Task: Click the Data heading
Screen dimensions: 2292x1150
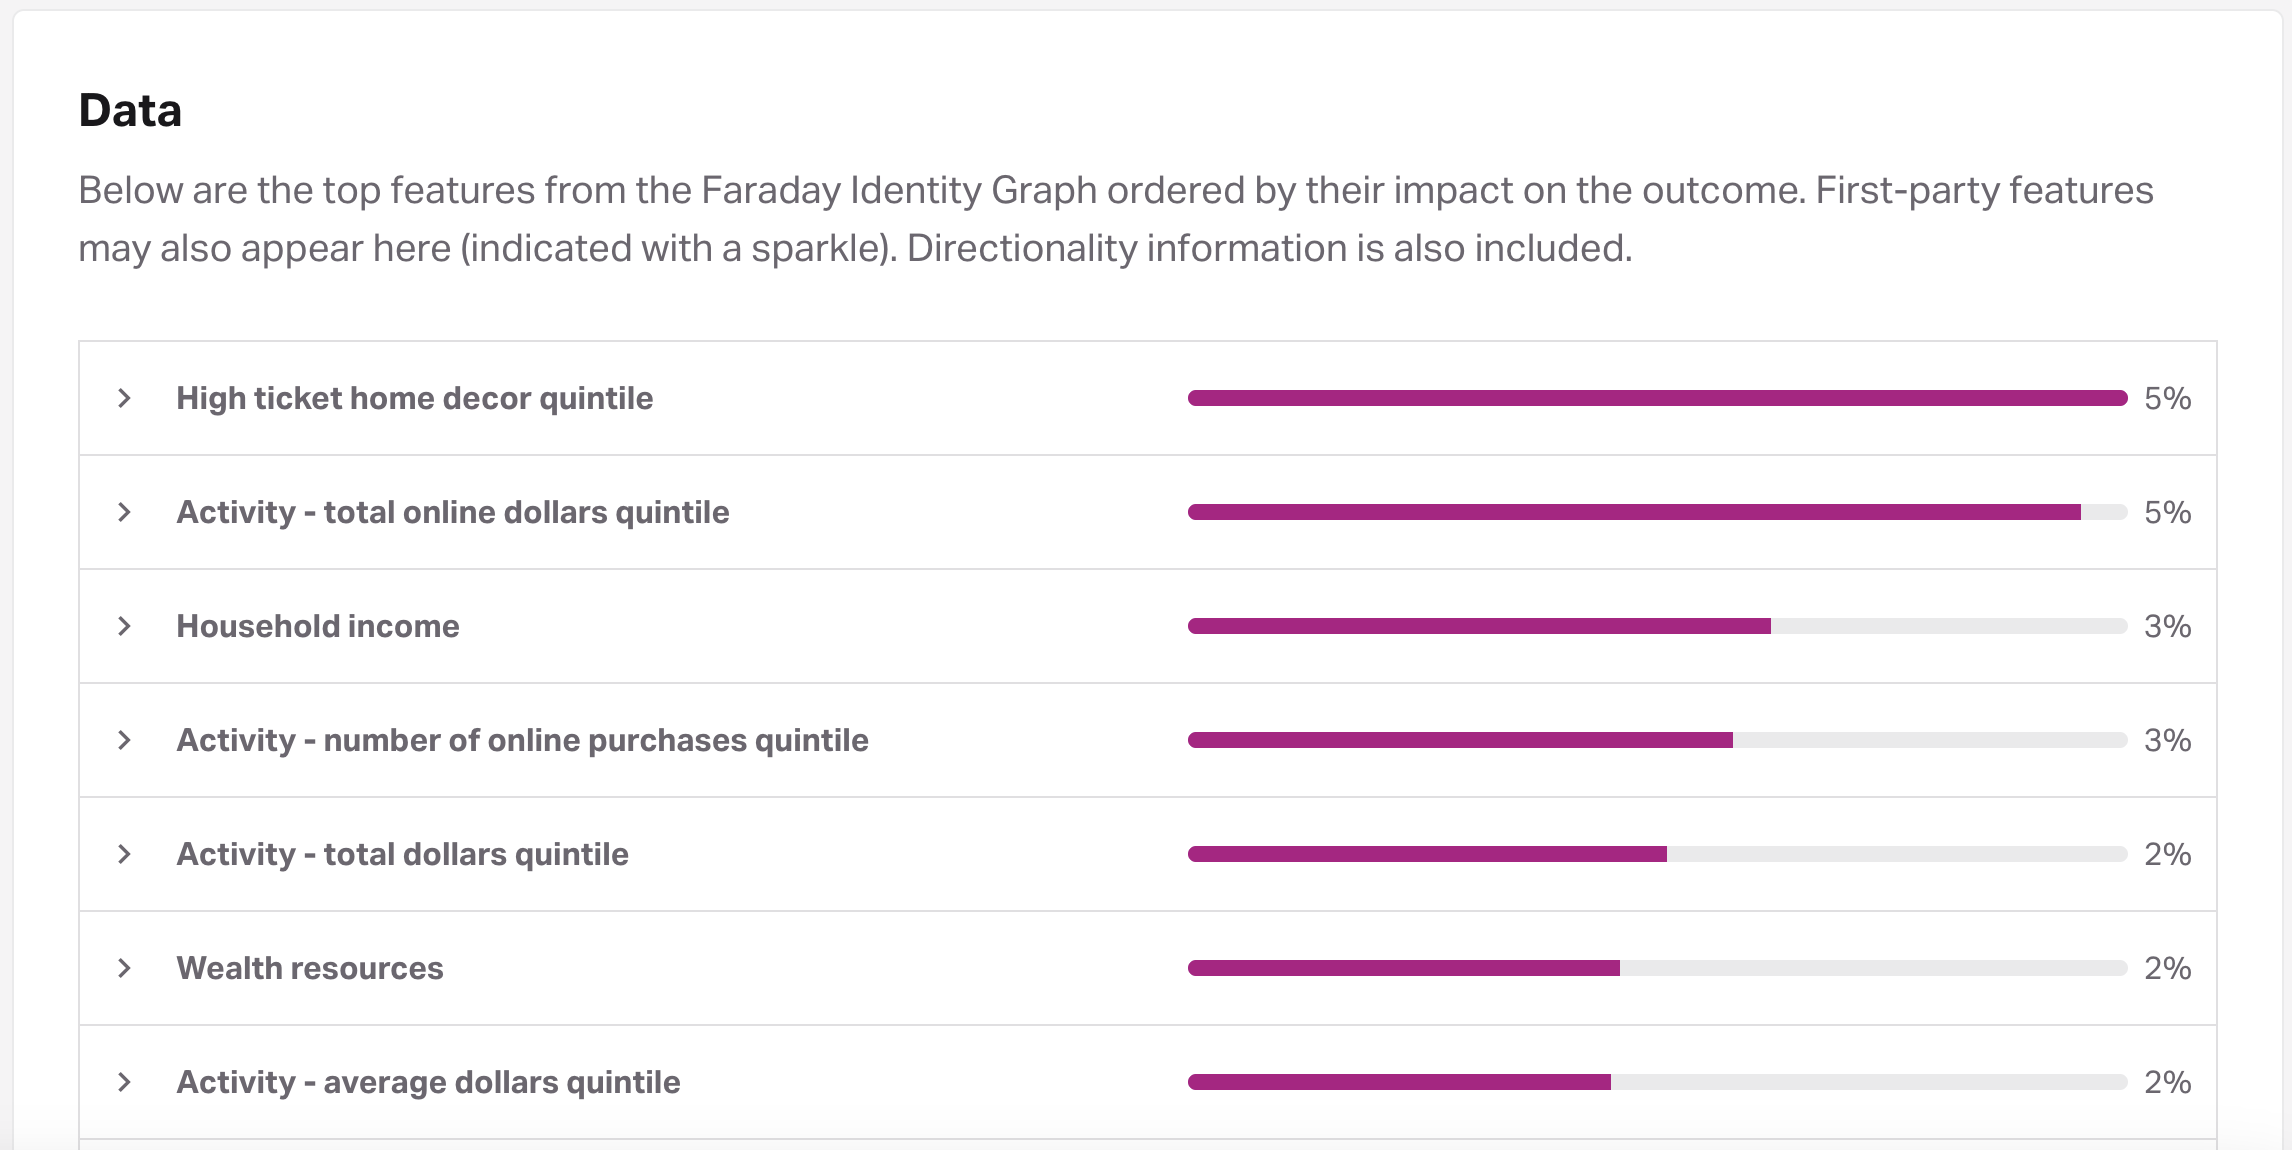Action: pos(131,110)
